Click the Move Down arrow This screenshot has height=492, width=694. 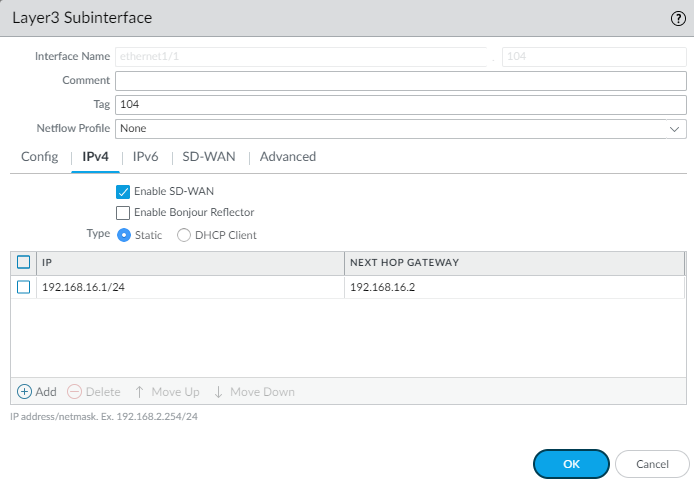(219, 392)
